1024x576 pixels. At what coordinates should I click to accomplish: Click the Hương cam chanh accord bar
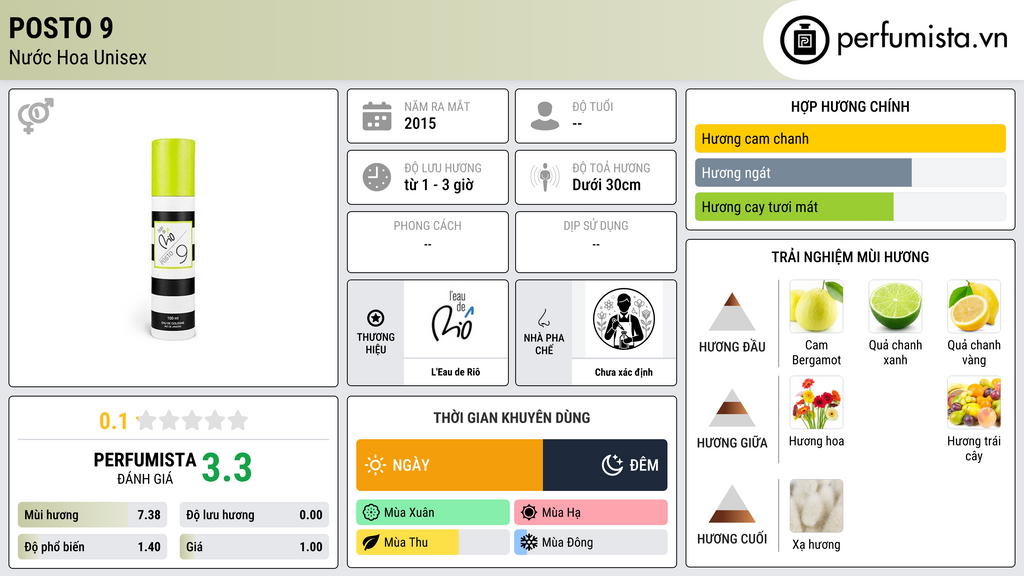point(850,138)
